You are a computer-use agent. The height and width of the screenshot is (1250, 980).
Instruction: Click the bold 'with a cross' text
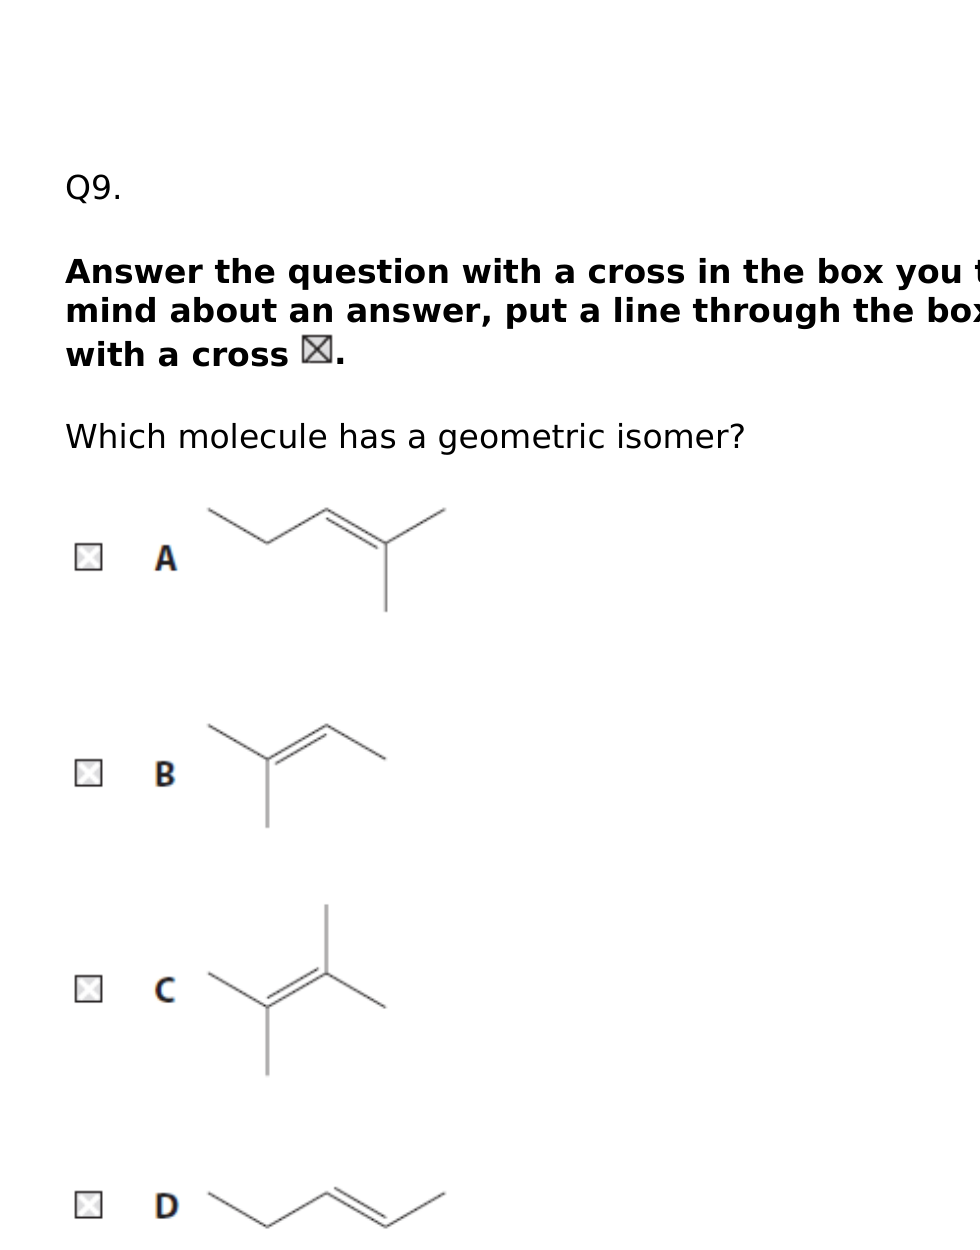click(x=177, y=355)
